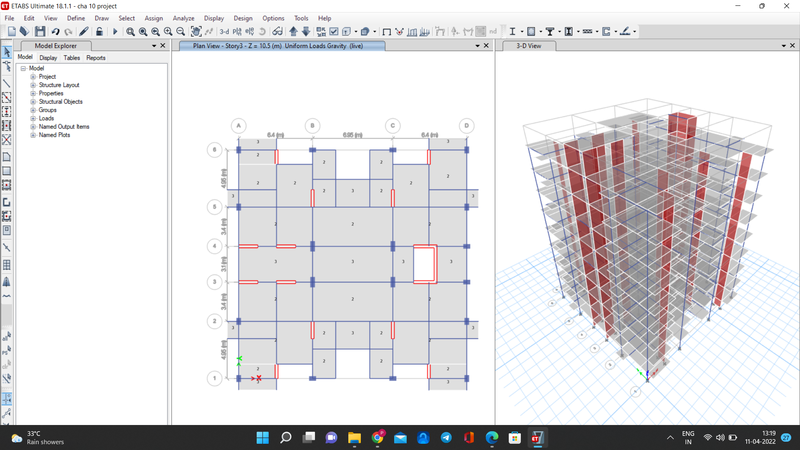Image resolution: width=800 pixels, height=450 pixels.
Task: Activate the 3-D View tab
Action: click(529, 46)
